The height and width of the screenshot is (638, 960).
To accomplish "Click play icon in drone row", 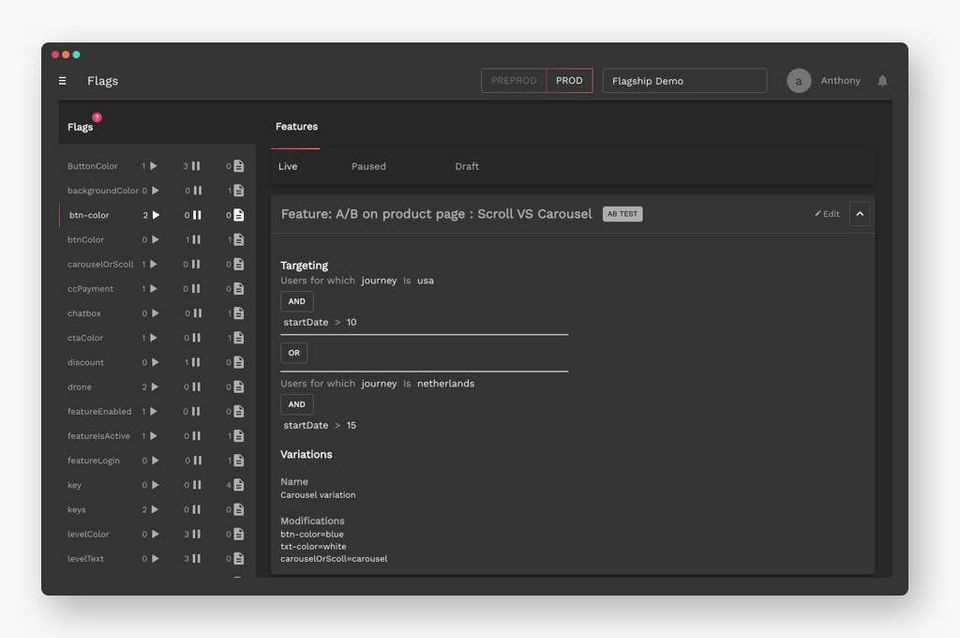I will click(155, 386).
